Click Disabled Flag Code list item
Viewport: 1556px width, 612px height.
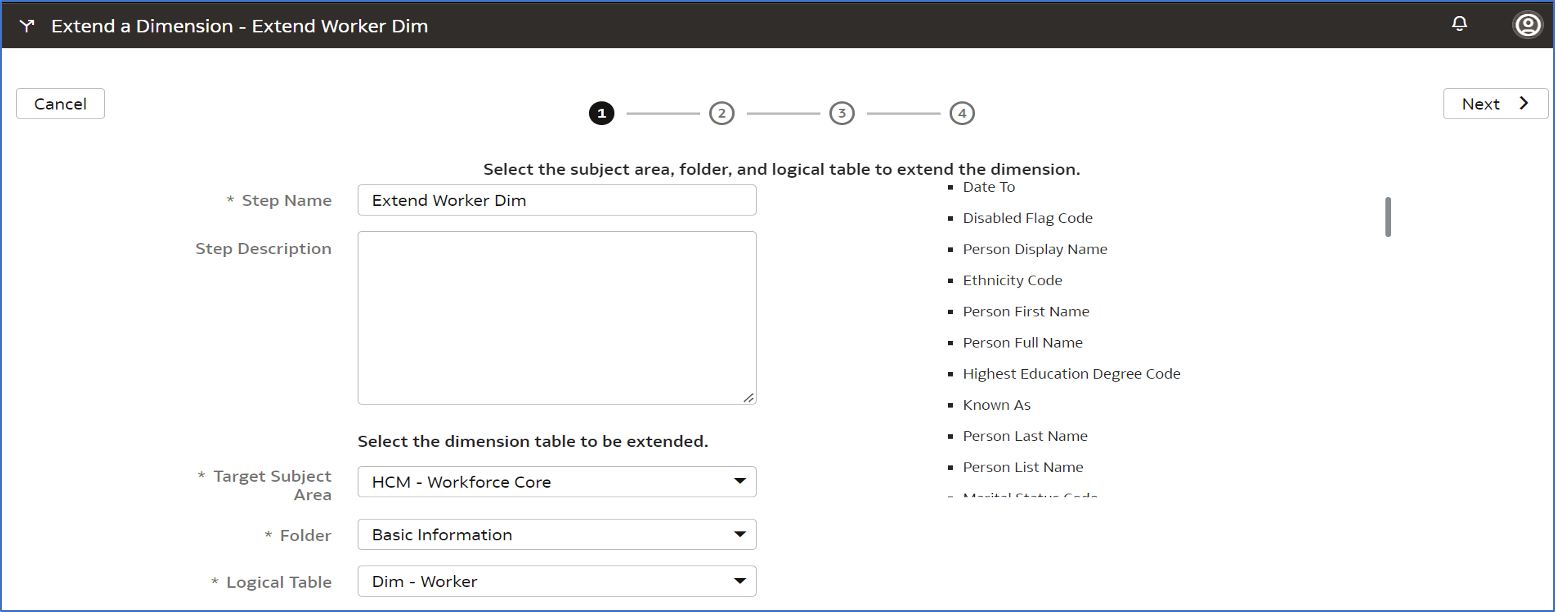coord(1027,218)
